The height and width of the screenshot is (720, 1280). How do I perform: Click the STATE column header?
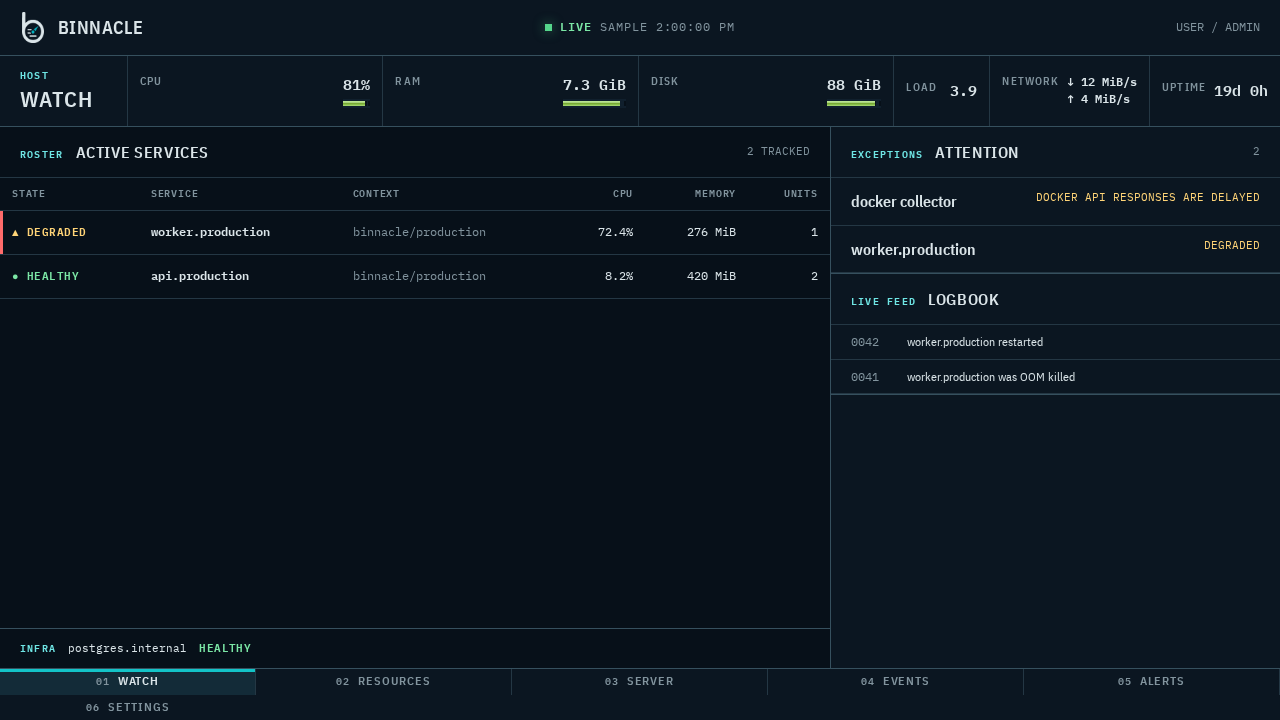[x=29, y=194]
